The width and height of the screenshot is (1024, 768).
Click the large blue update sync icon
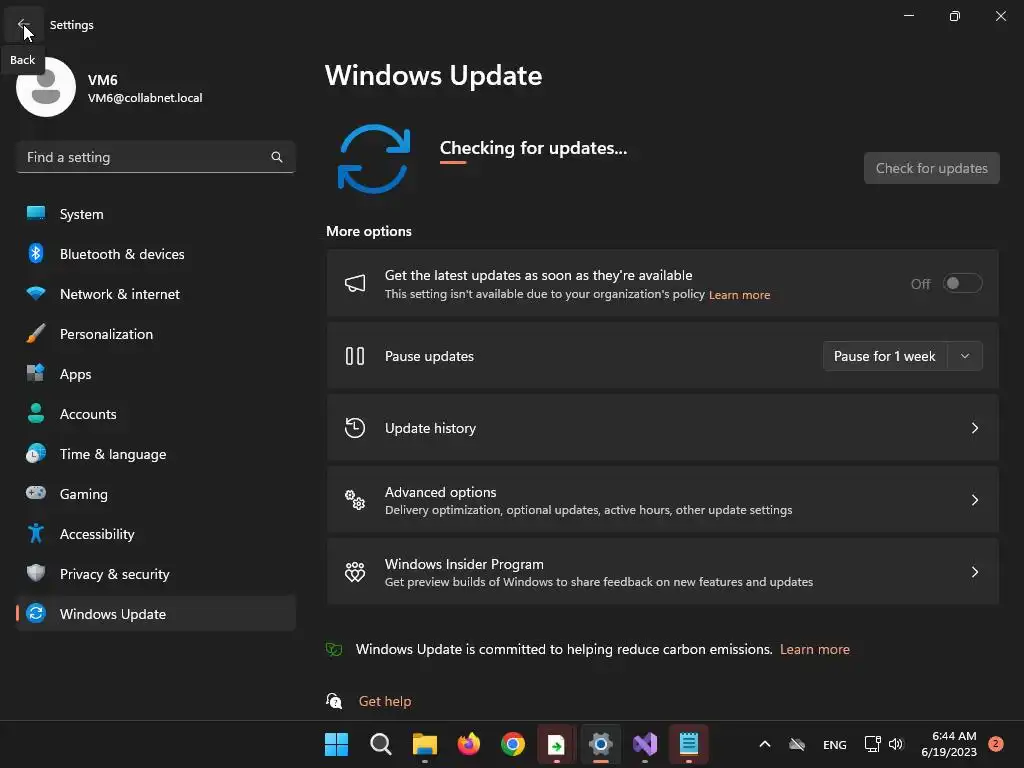(x=374, y=159)
